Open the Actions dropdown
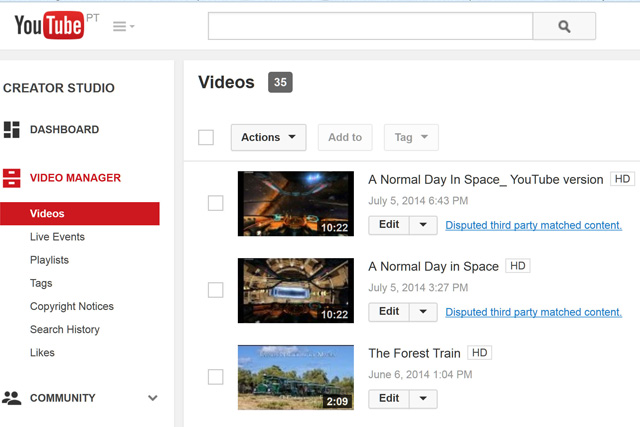 click(269, 137)
